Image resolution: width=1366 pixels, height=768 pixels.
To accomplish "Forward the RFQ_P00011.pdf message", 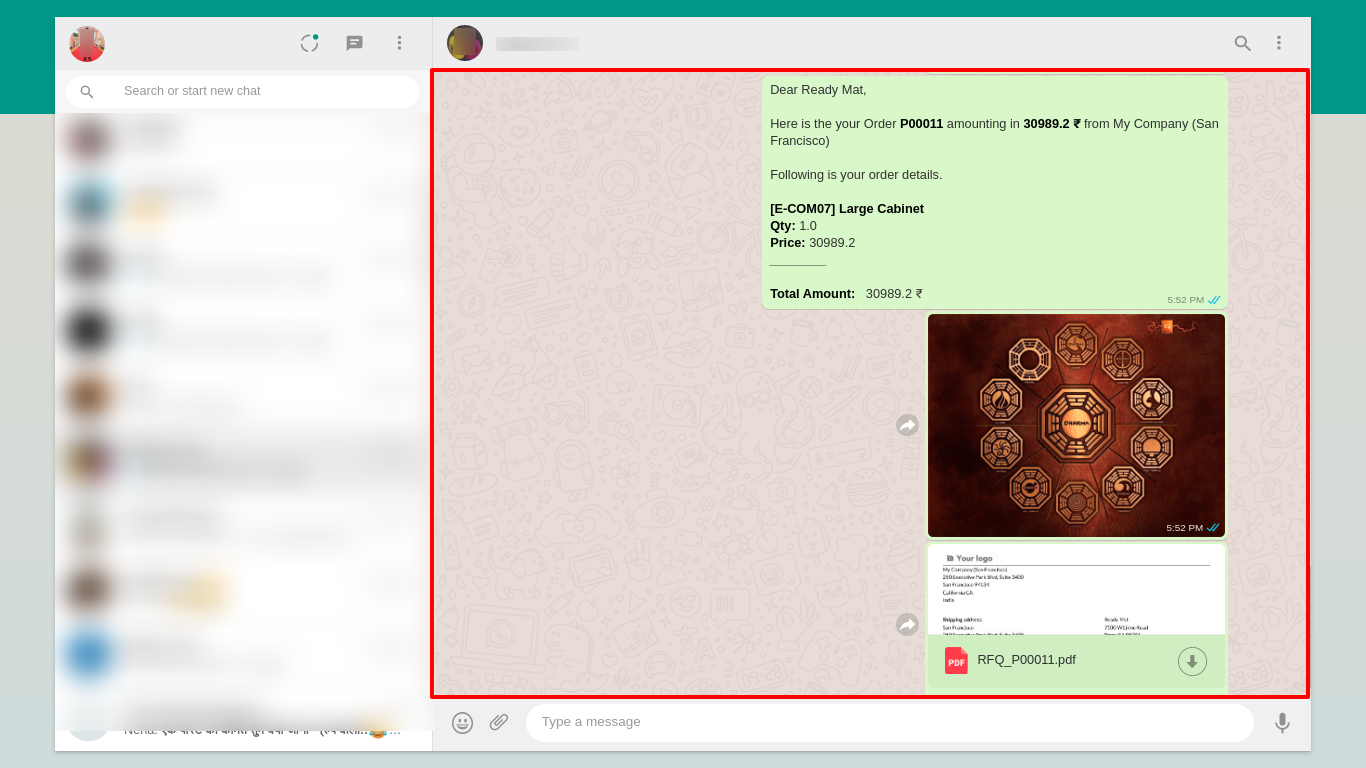I will coord(907,624).
